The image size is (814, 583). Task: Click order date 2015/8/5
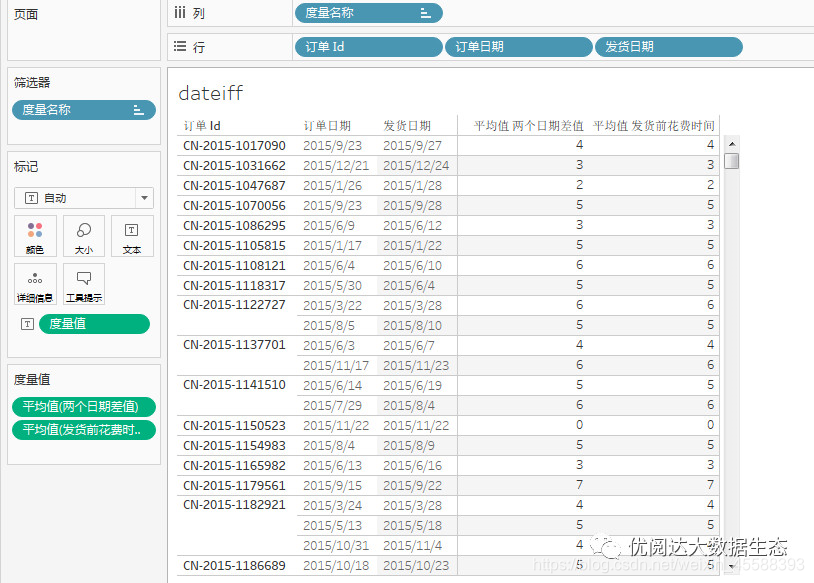pos(329,326)
